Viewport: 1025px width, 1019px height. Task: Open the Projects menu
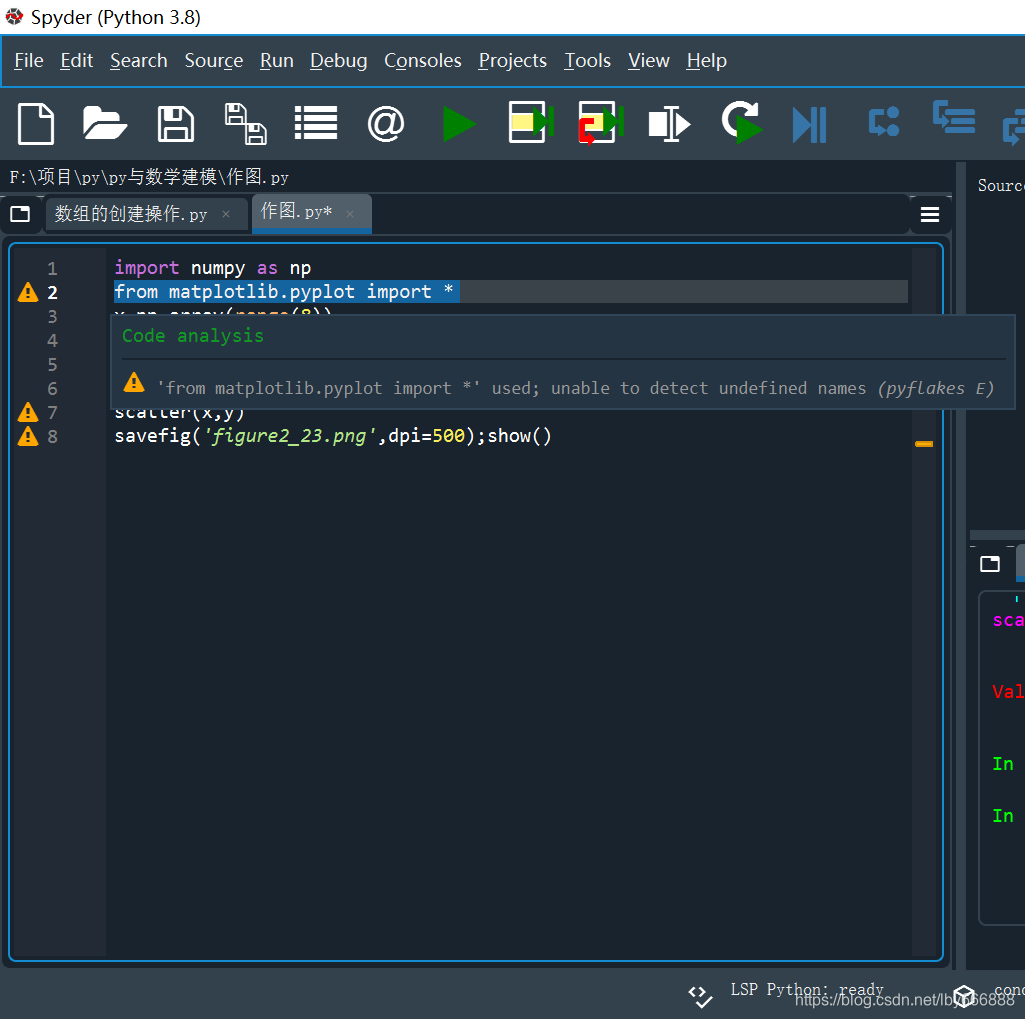pyautogui.click(x=512, y=61)
